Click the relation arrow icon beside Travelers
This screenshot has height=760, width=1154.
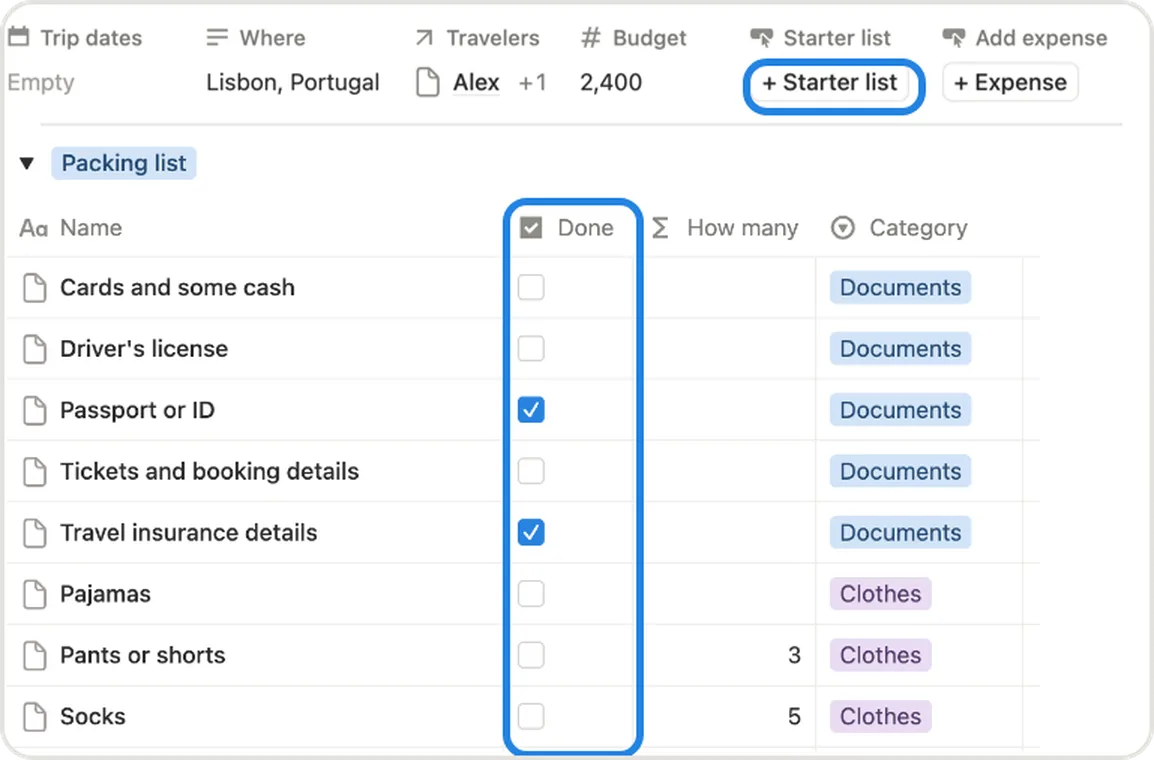[x=424, y=37]
